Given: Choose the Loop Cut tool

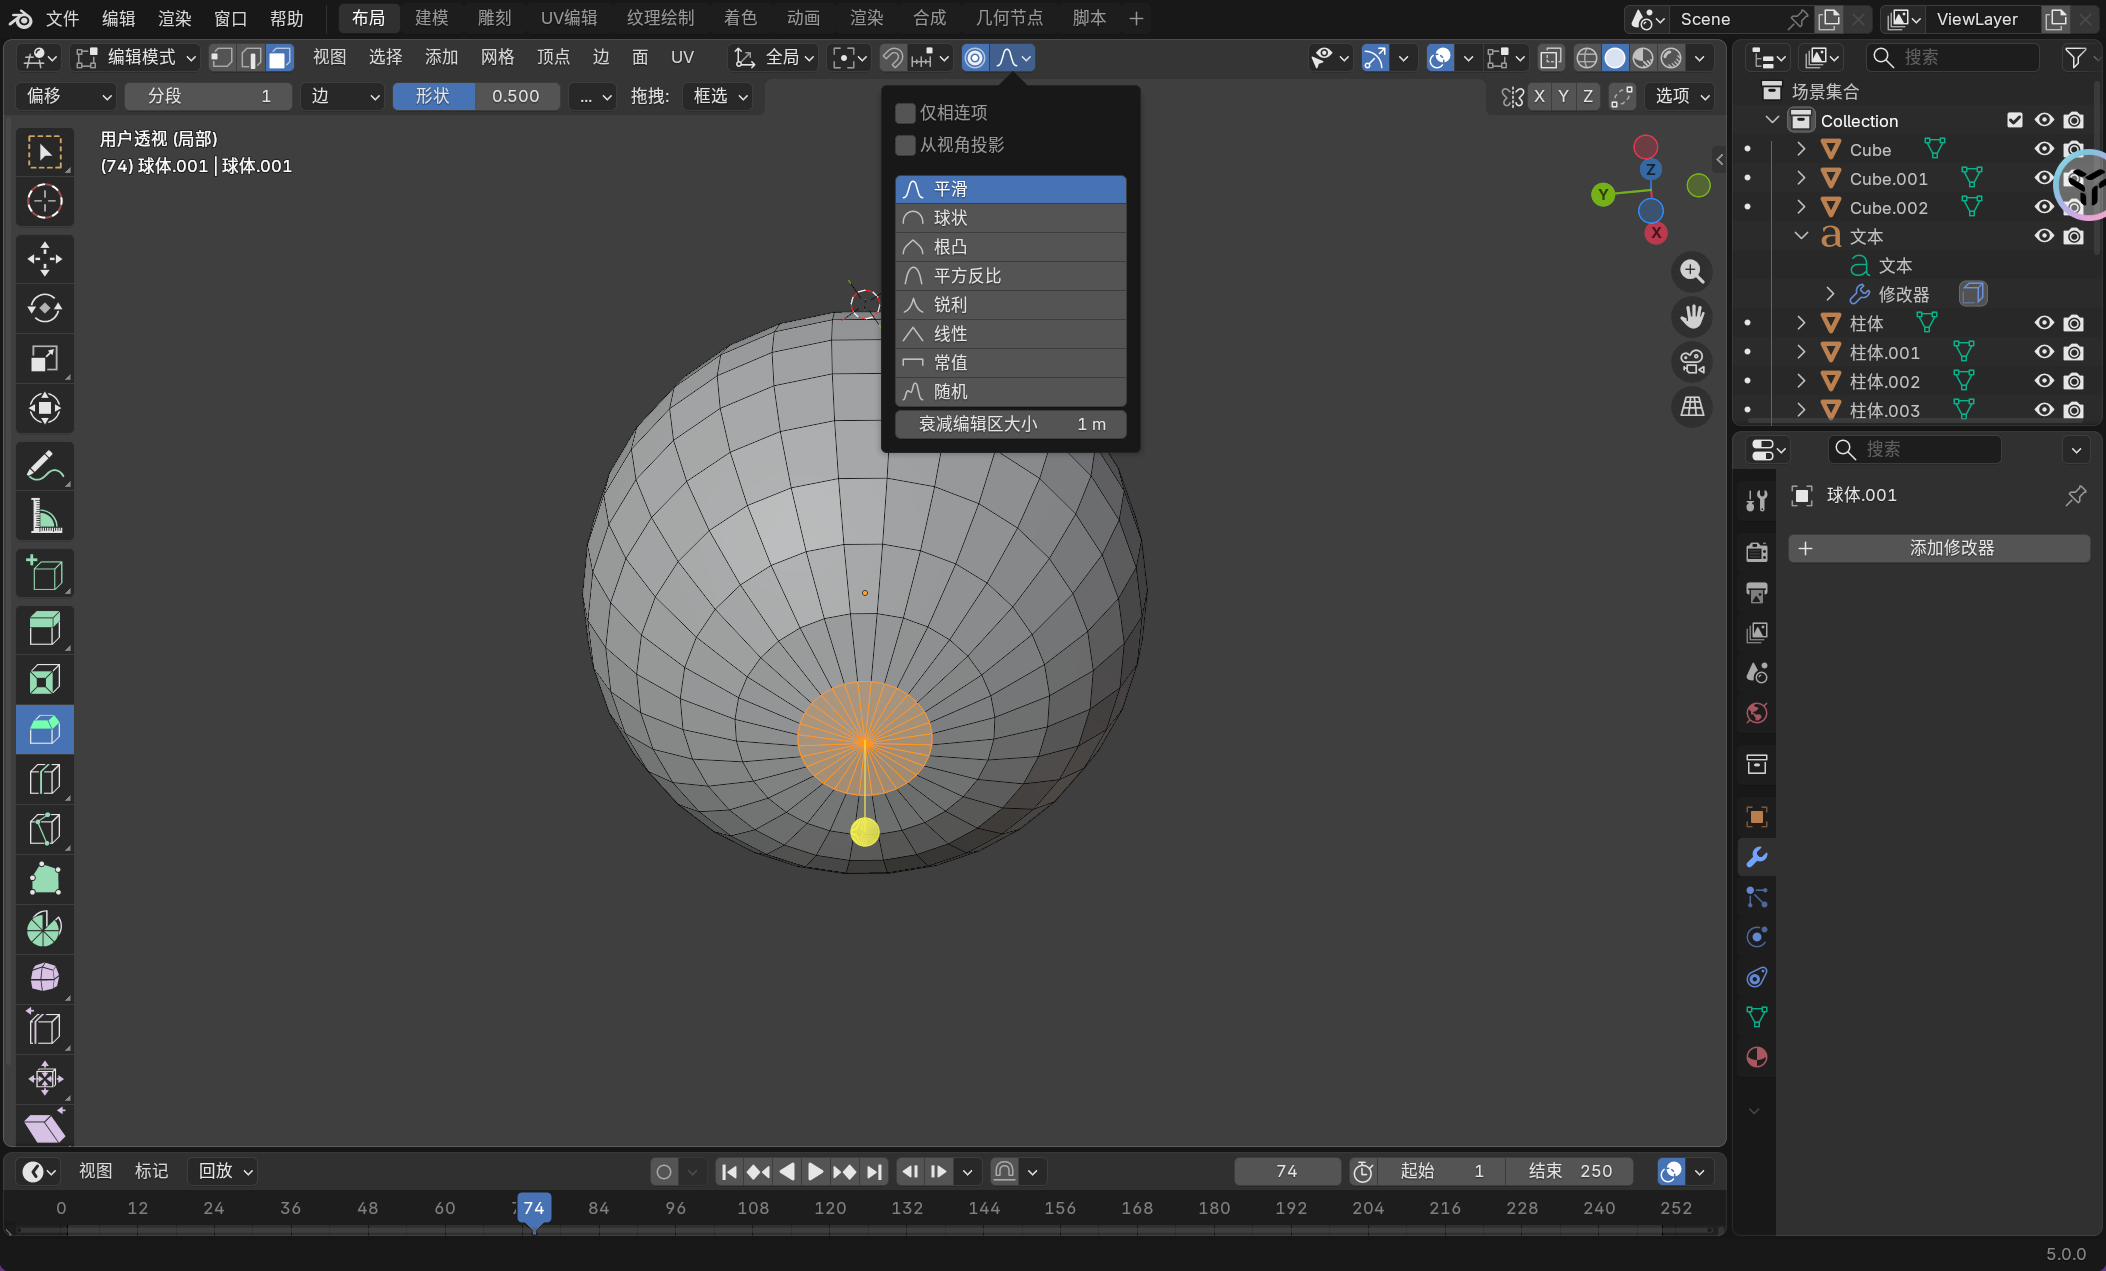Looking at the screenshot, I should click(x=44, y=779).
